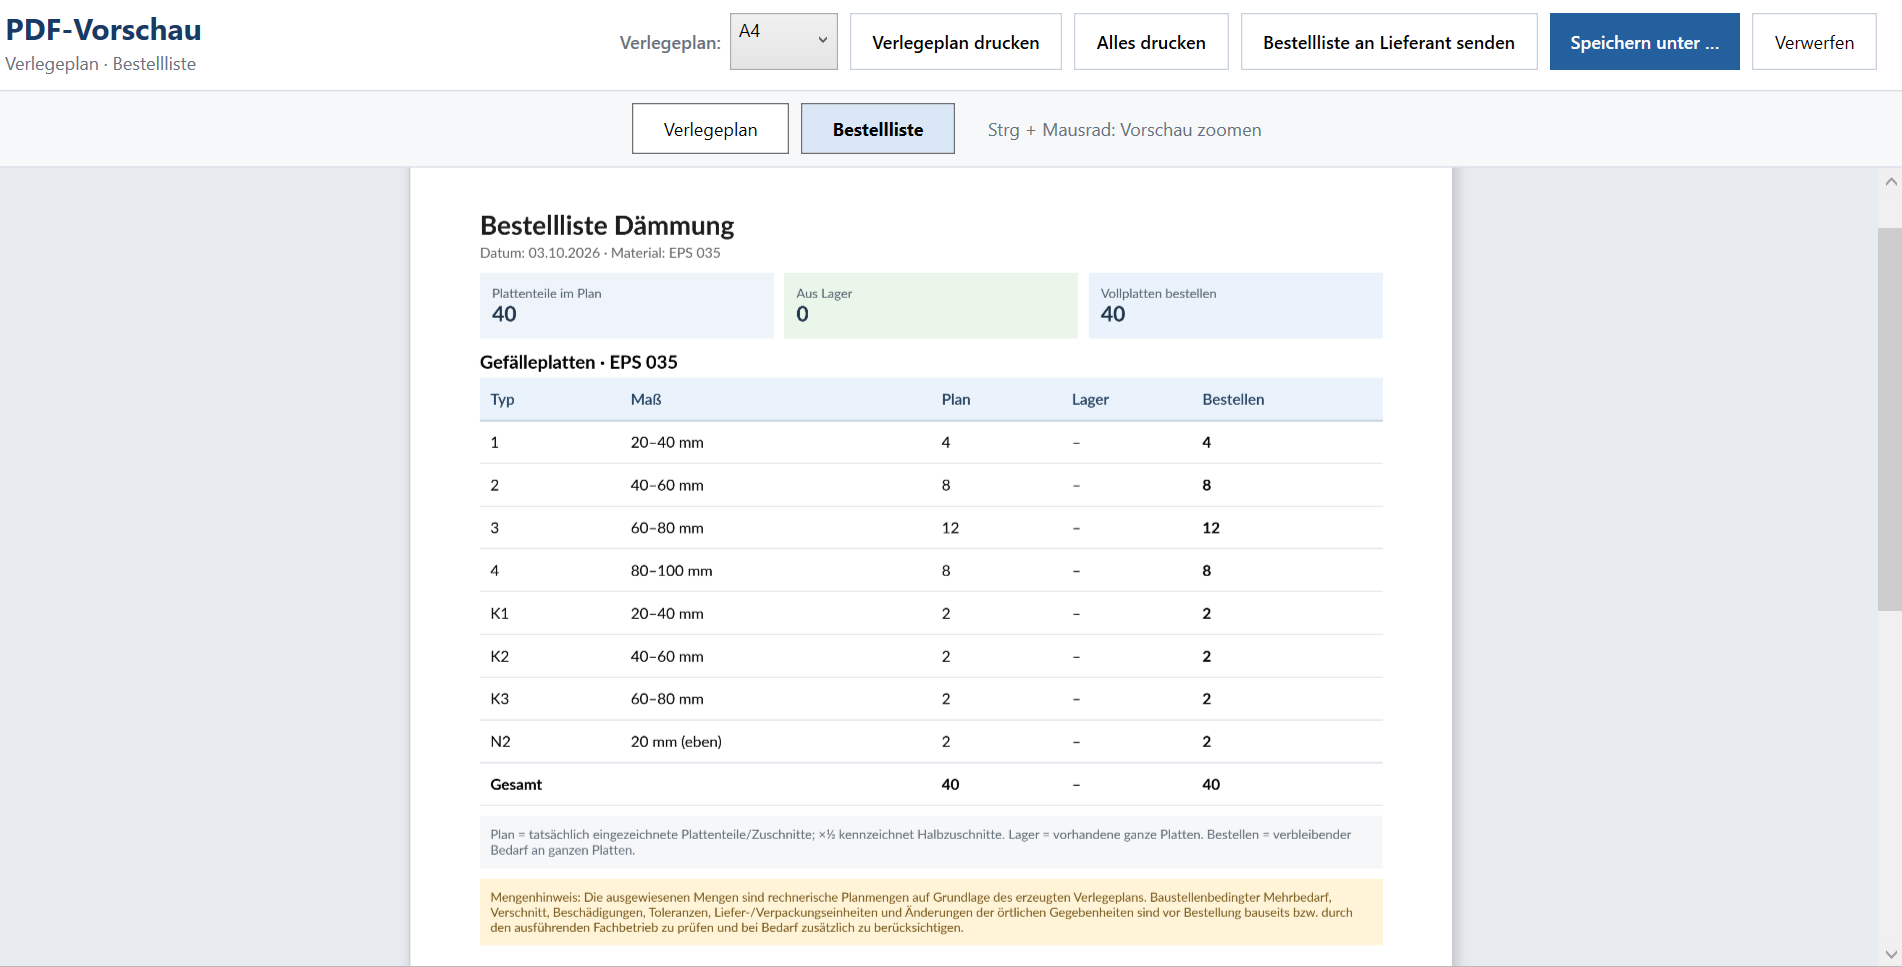Open the Verlegeplan paper size dropdown
The width and height of the screenshot is (1902, 967).
point(783,42)
